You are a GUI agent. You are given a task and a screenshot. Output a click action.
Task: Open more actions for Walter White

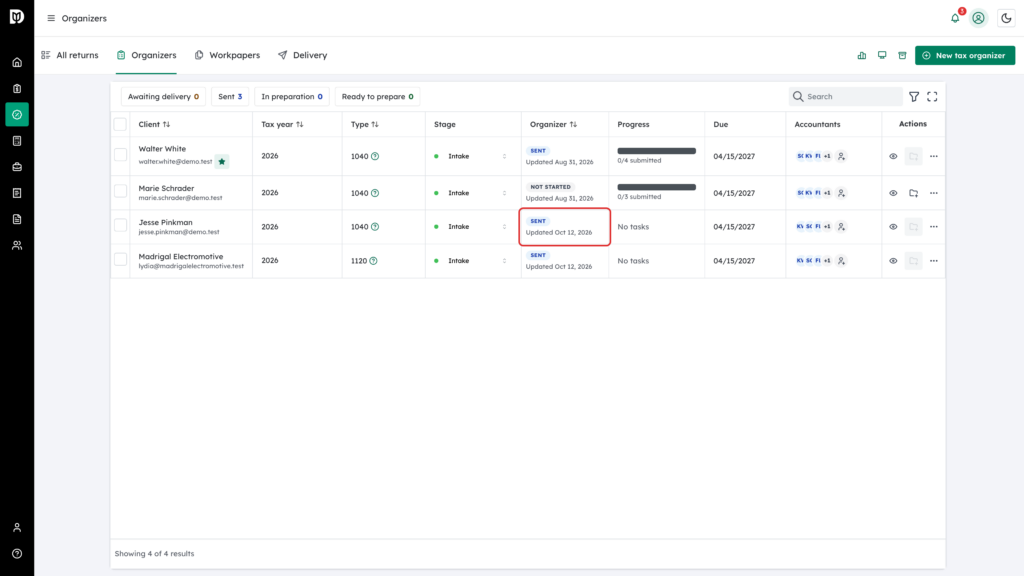click(933, 156)
